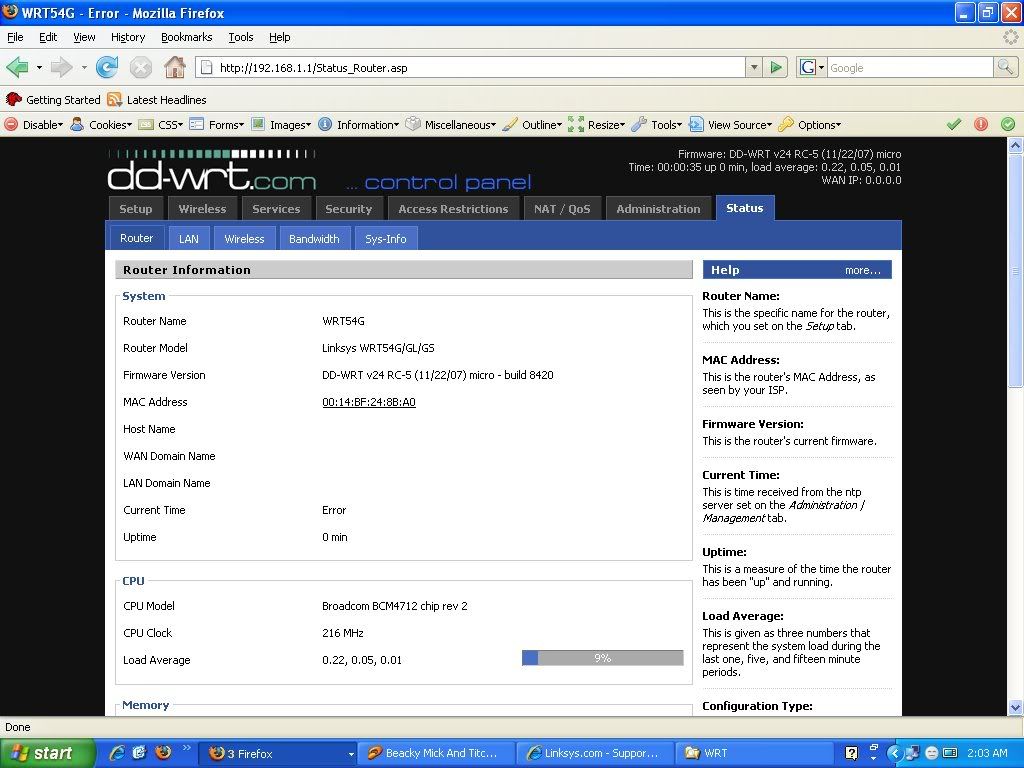Reload the page with the refresh icon
This screenshot has height=768, width=1024.
tap(107, 67)
